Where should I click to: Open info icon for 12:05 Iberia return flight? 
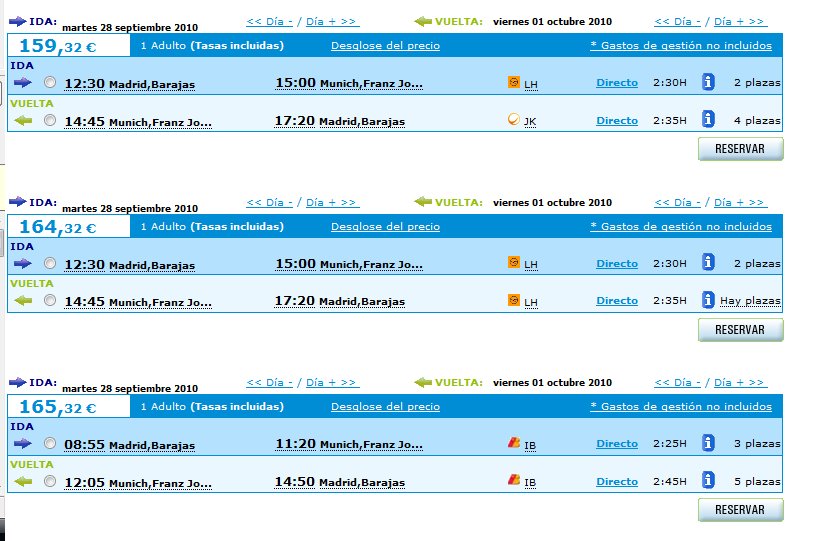tap(708, 480)
